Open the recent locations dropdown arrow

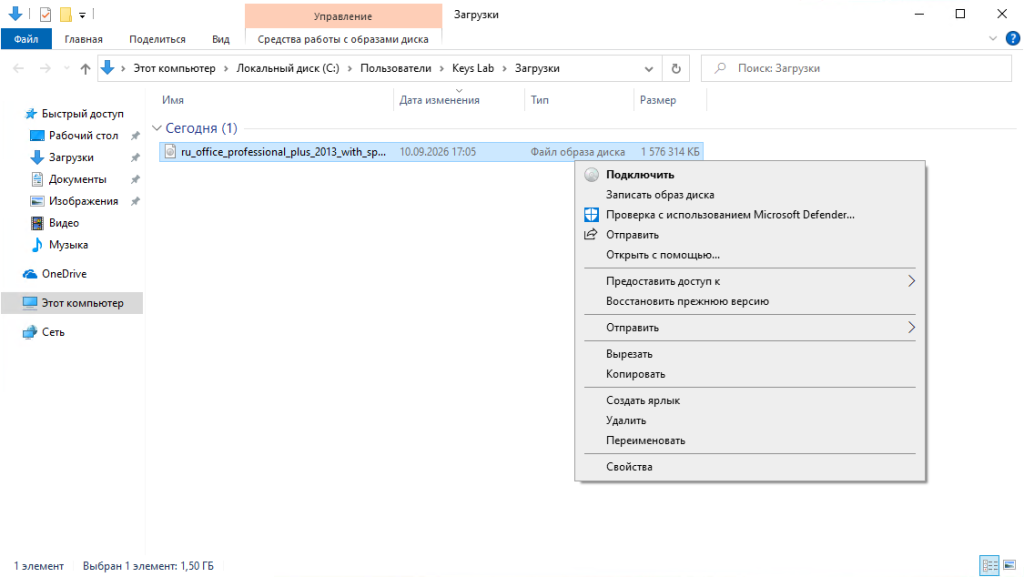tap(66, 69)
